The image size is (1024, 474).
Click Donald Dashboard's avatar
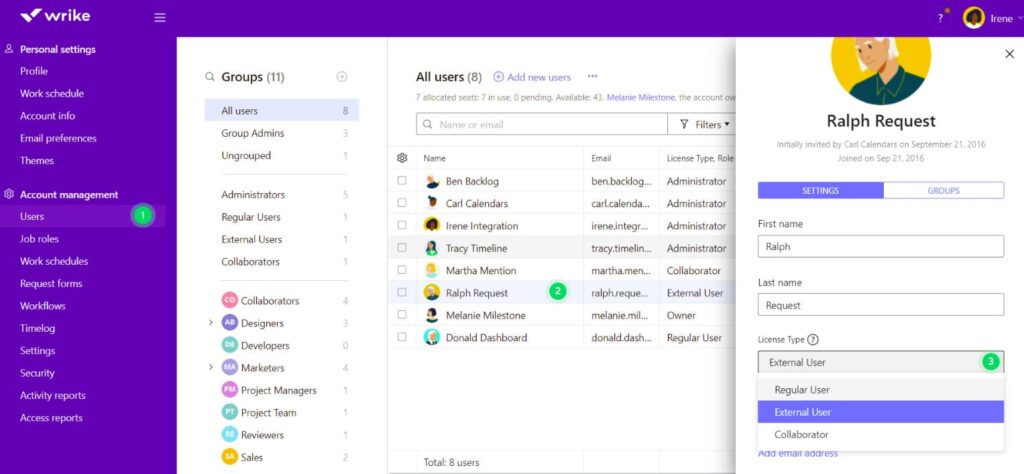pos(432,338)
